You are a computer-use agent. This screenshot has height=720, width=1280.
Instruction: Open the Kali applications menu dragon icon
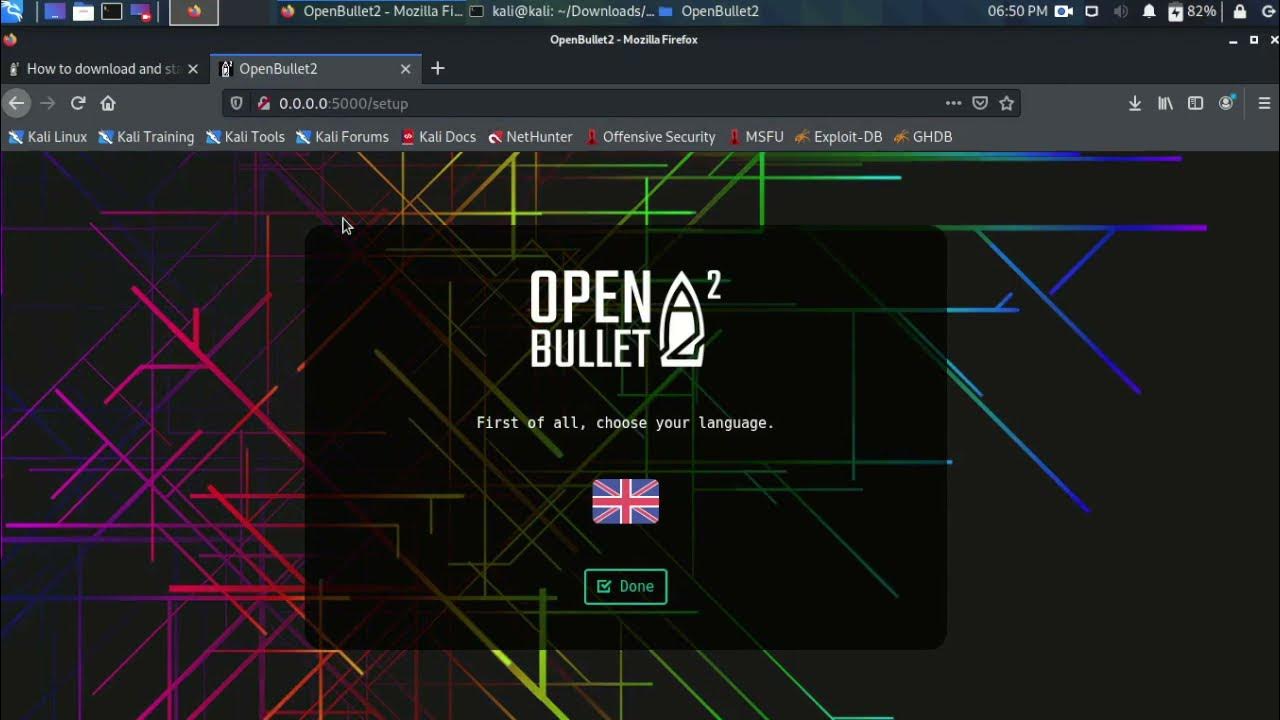pos(12,11)
